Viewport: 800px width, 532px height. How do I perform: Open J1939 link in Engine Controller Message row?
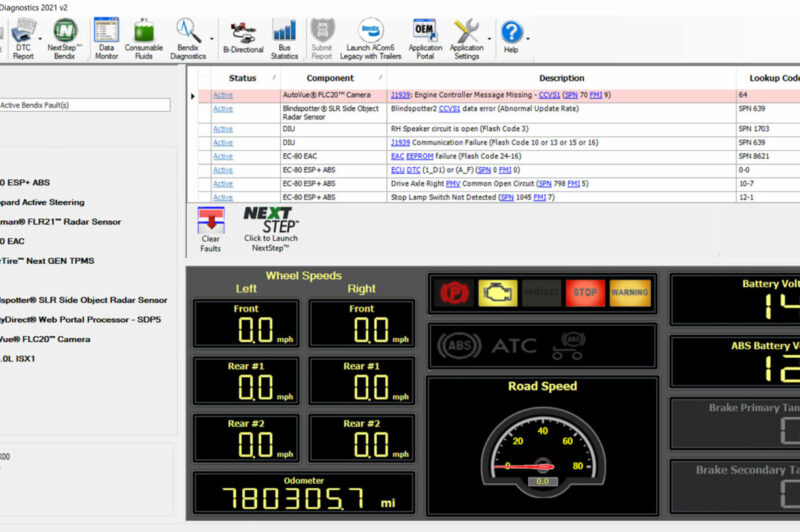(401, 95)
